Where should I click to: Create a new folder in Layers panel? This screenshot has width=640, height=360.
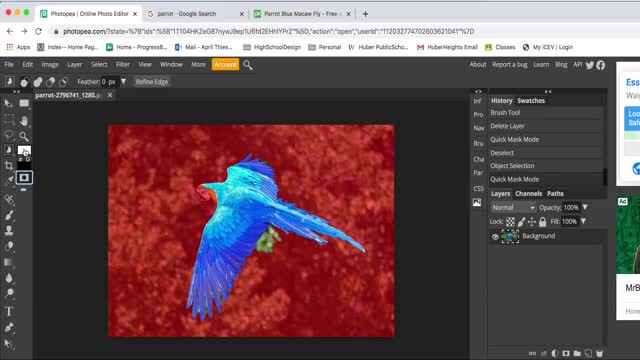[x=577, y=353]
